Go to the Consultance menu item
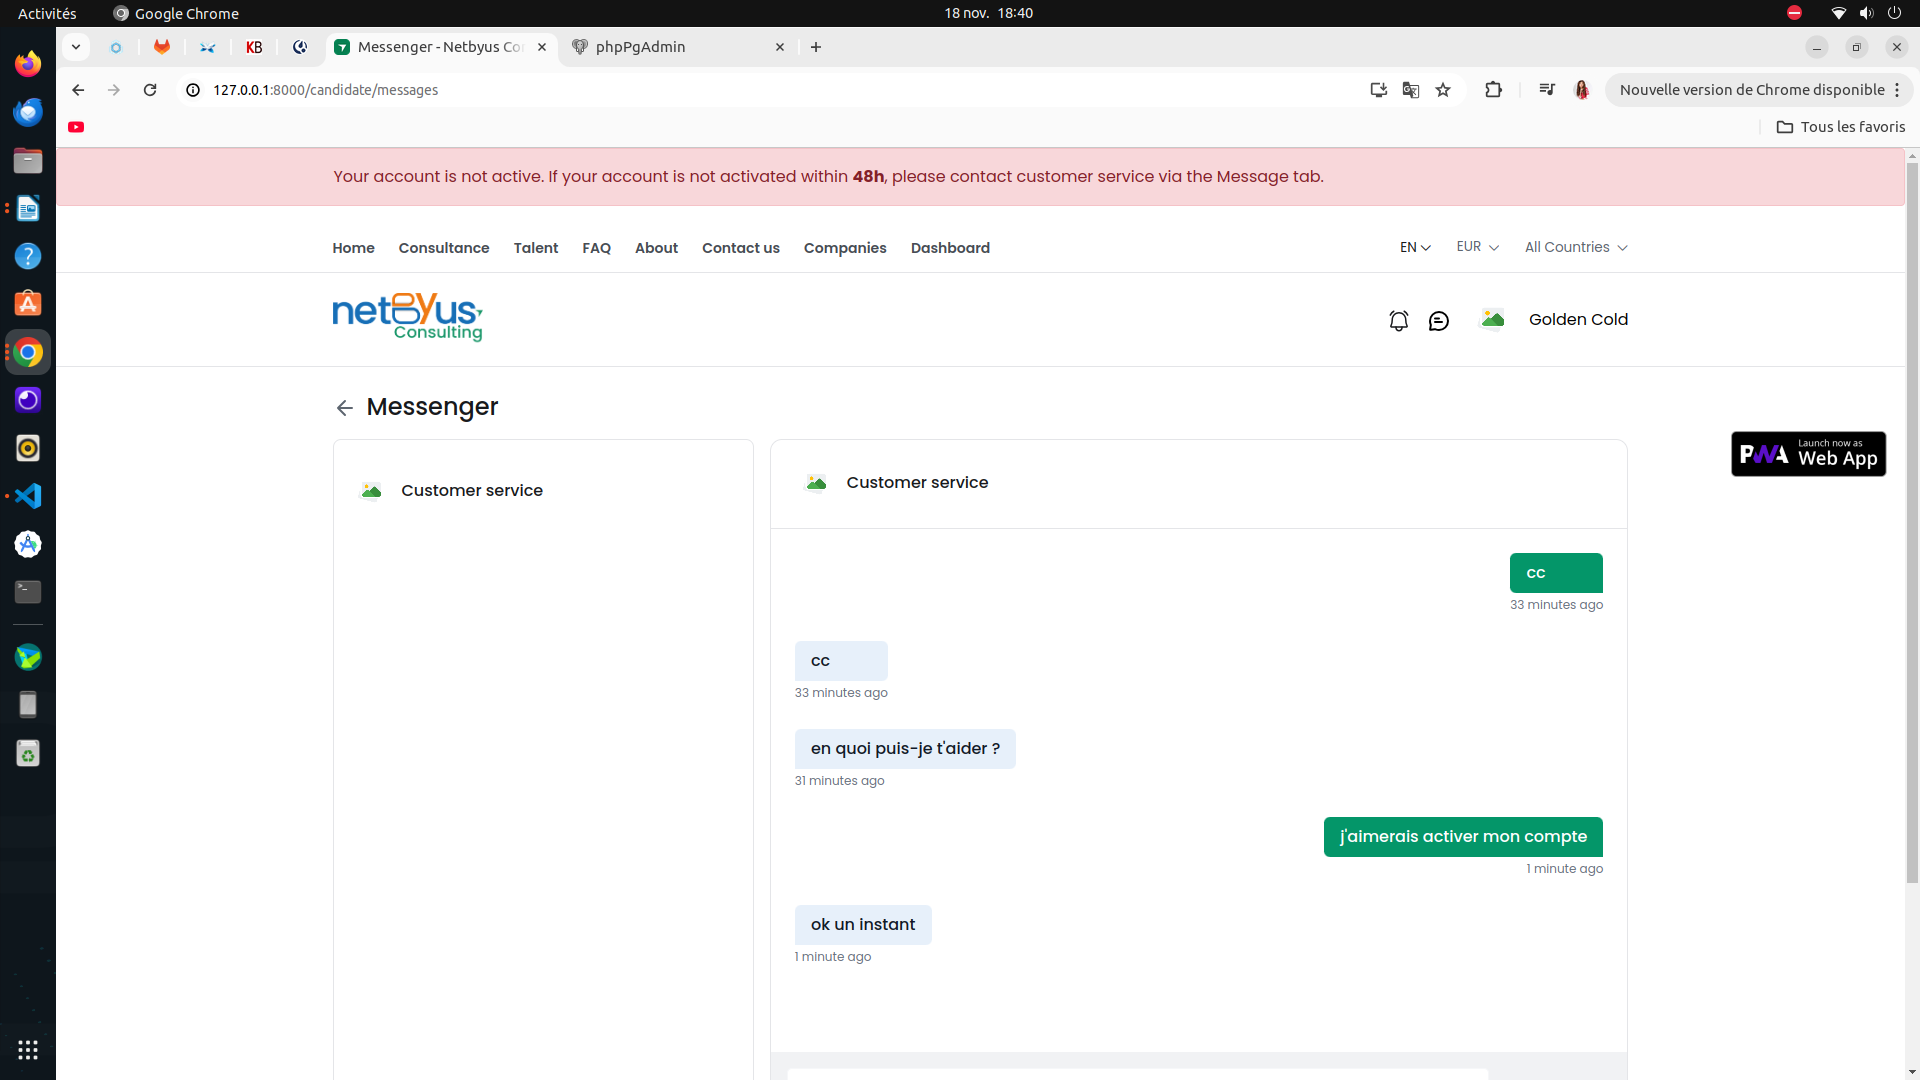 click(444, 248)
